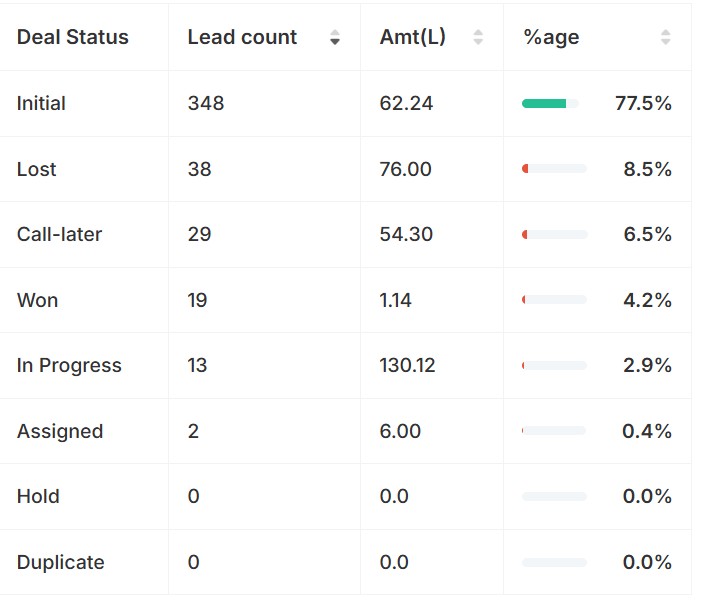The image size is (712, 610).
Task: Click the 130.12 amount cell
Action: pyautogui.click(x=407, y=366)
